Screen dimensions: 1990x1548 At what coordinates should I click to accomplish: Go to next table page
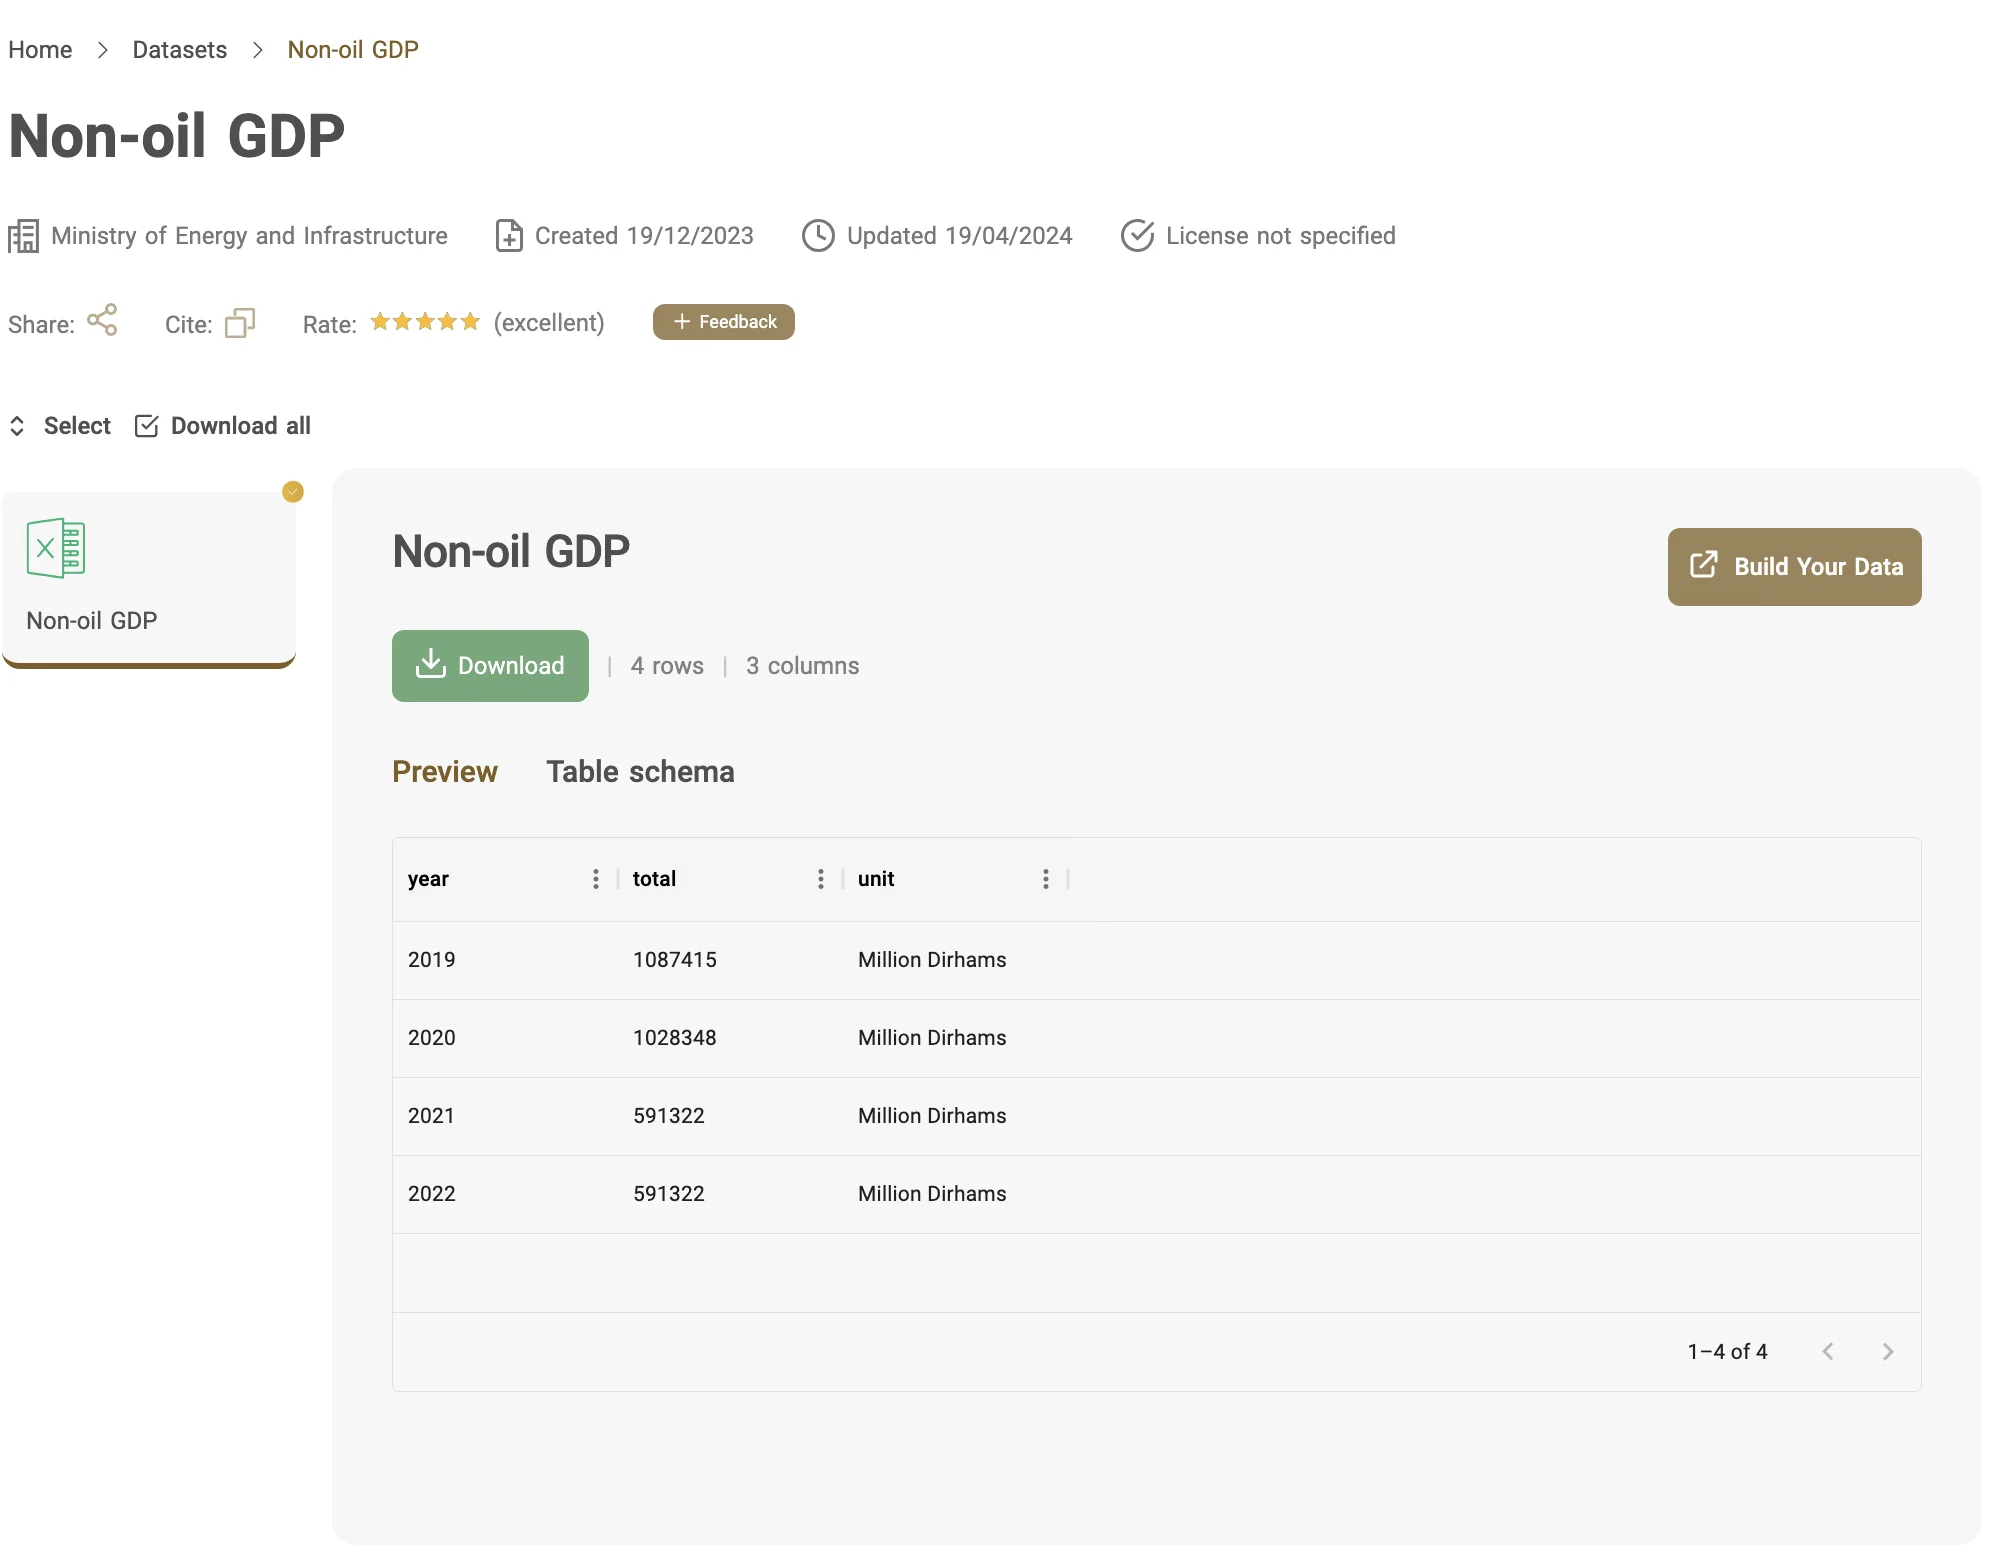click(1887, 1352)
